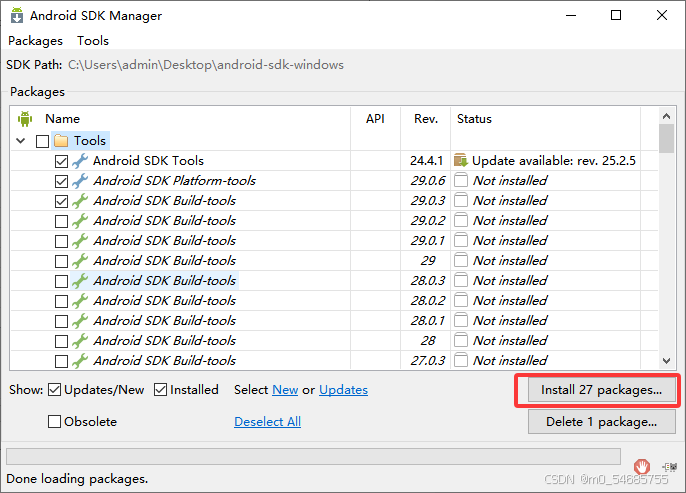
Task: Toggle the Tools folder checkbox
Action: (42, 142)
